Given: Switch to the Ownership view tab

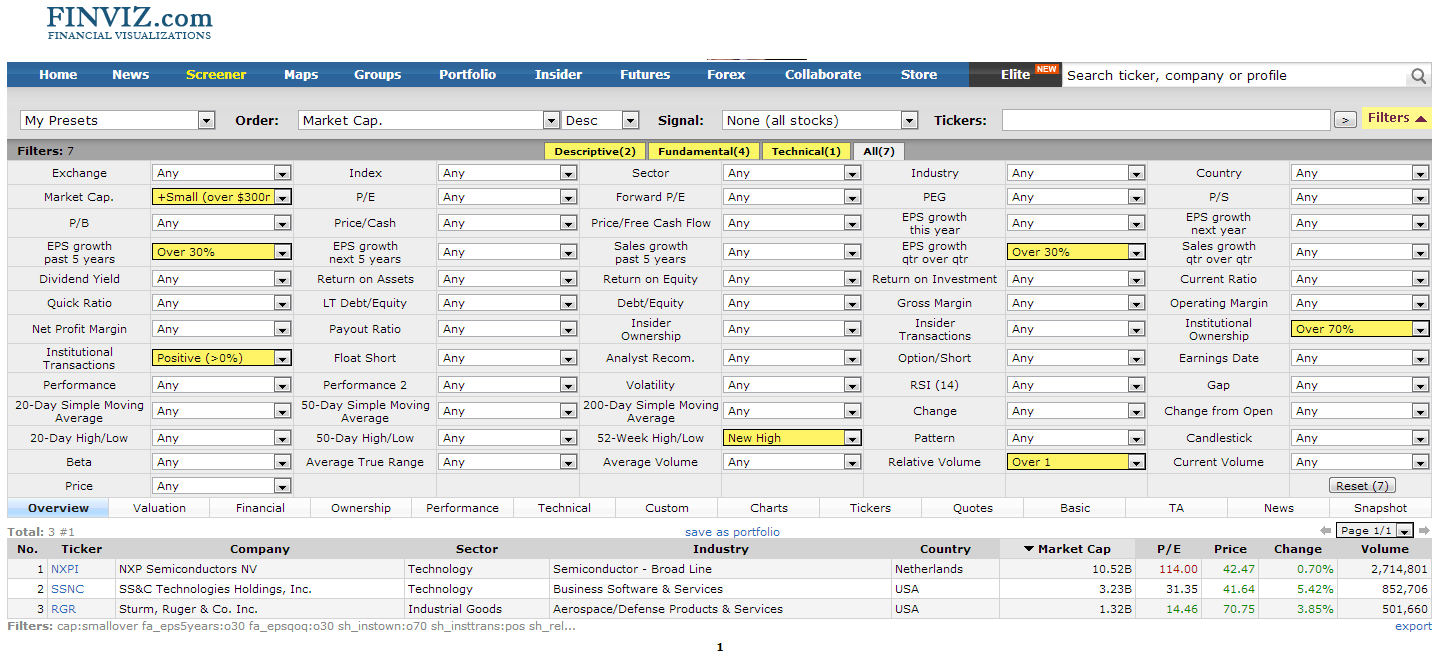Looking at the screenshot, I should click(361, 508).
